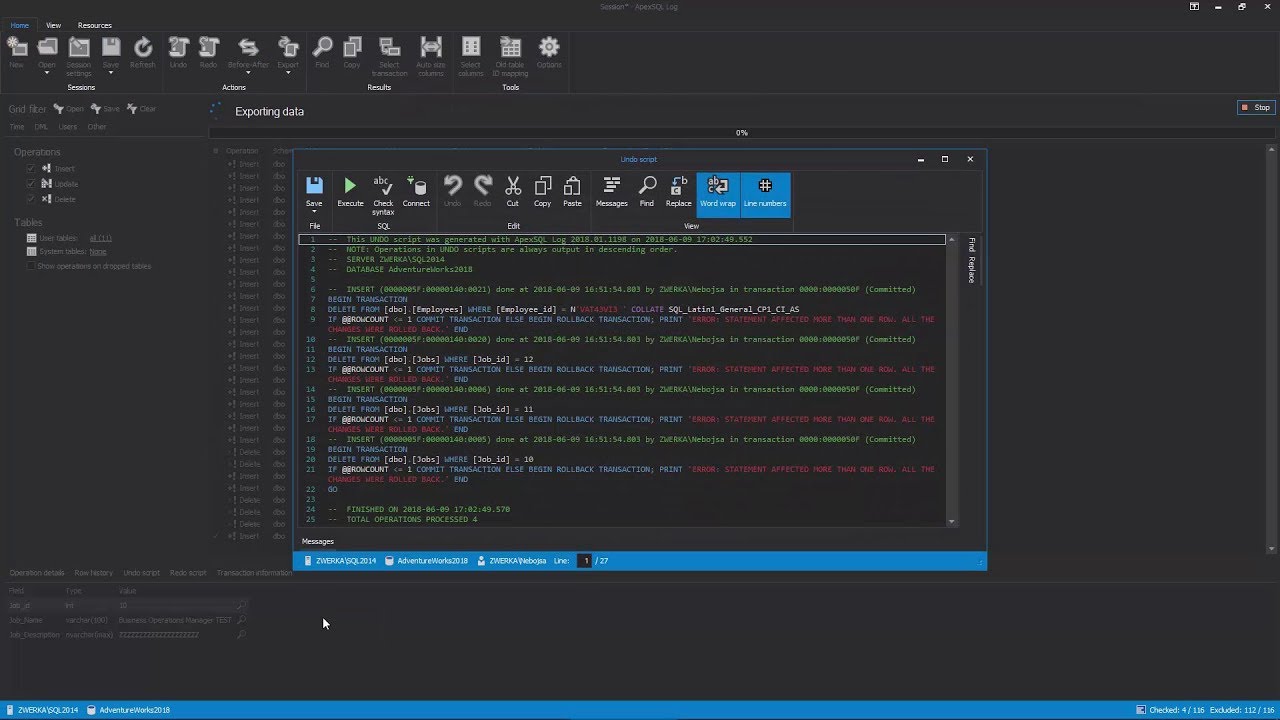Viewport: 1280px width, 720px height.
Task: Click the Open session icon in main ribbon
Action: coord(47,47)
